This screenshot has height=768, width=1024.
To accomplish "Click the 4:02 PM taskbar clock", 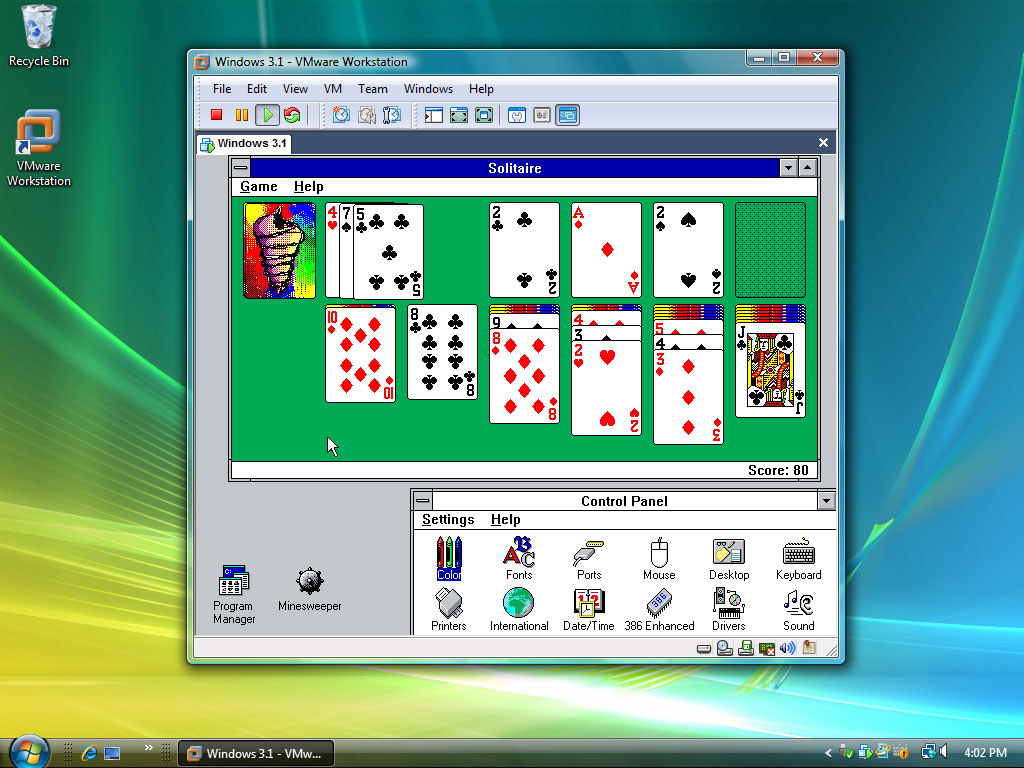I will click(985, 753).
